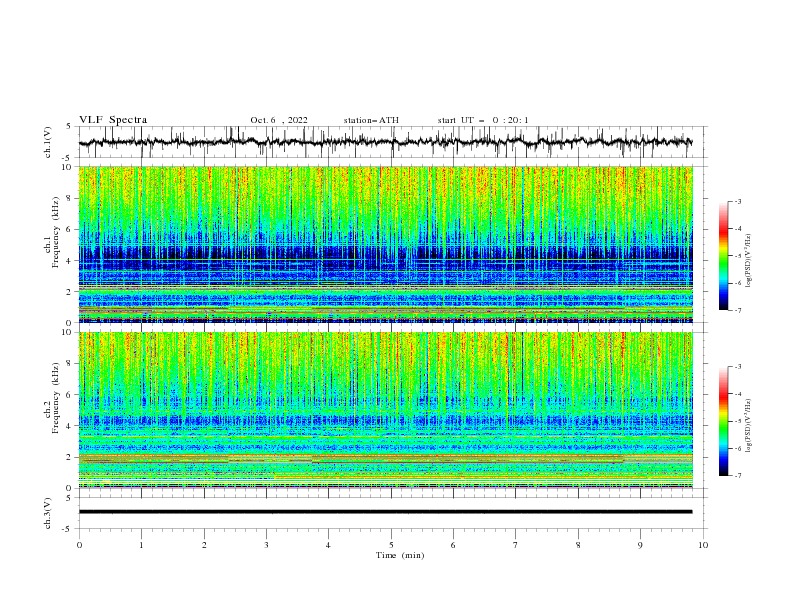The height and width of the screenshot is (612, 792).
Task: Click the ch.1 spectrogram panel
Action: [385, 244]
